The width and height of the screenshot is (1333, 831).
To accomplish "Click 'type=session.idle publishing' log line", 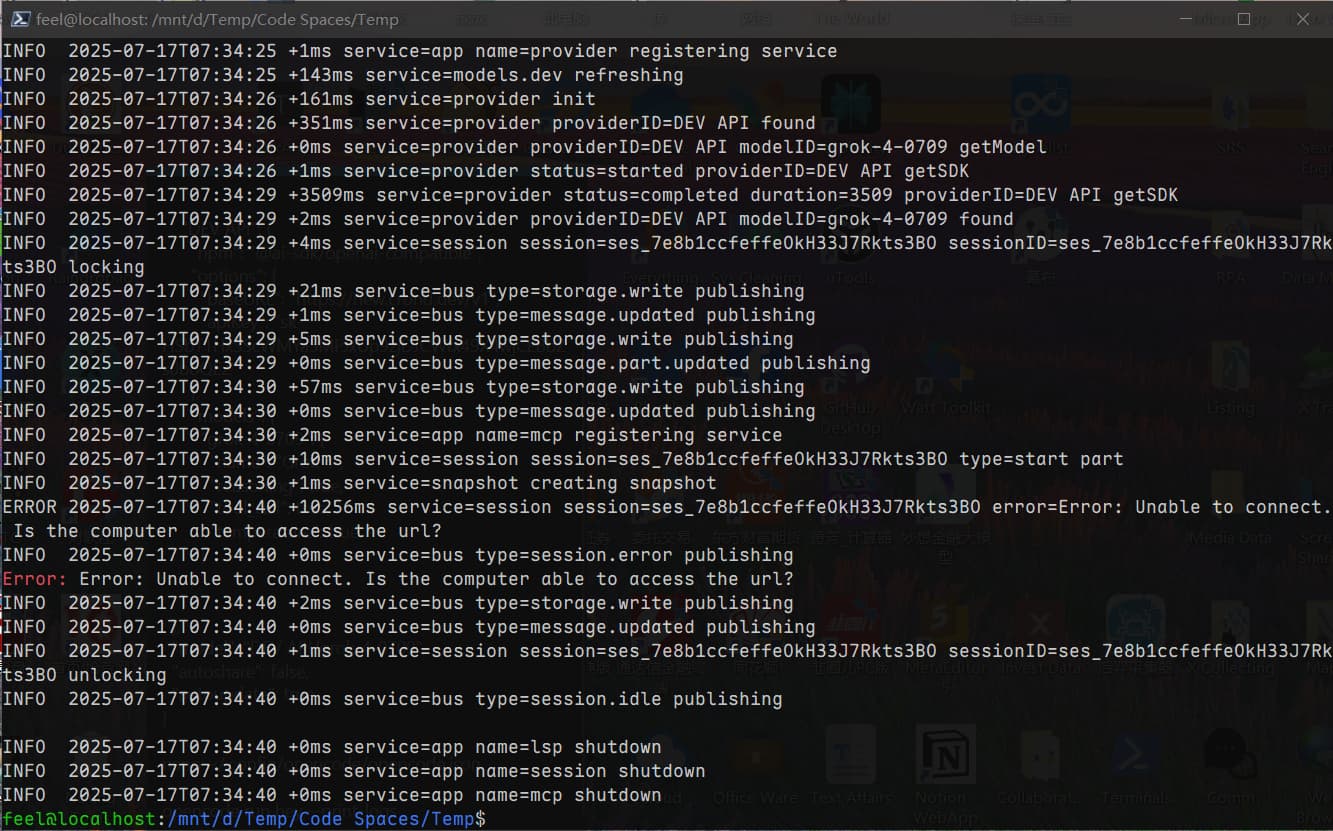I will [392, 699].
